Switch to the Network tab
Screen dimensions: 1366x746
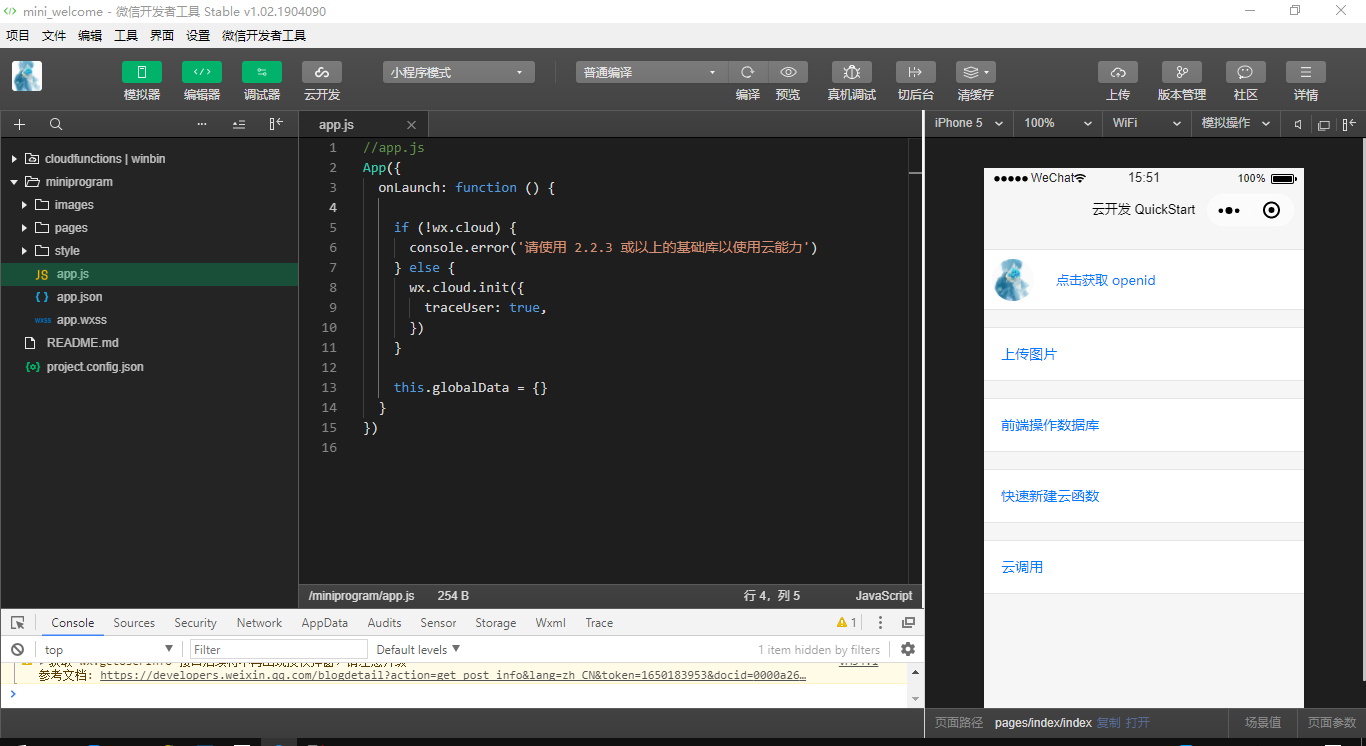click(x=259, y=623)
